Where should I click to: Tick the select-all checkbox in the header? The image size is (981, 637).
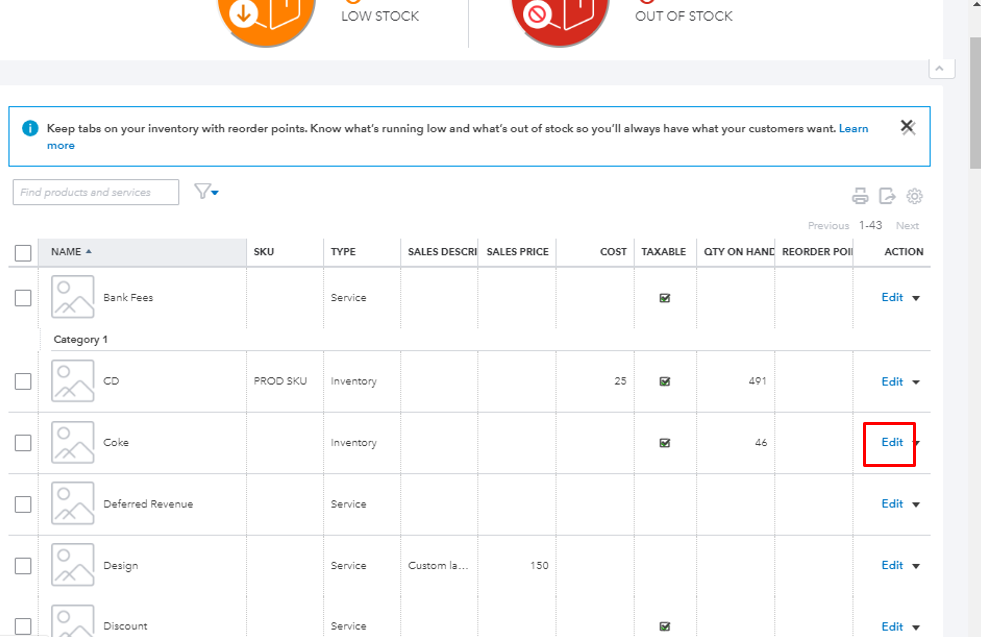pyautogui.click(x=23, y=253)
